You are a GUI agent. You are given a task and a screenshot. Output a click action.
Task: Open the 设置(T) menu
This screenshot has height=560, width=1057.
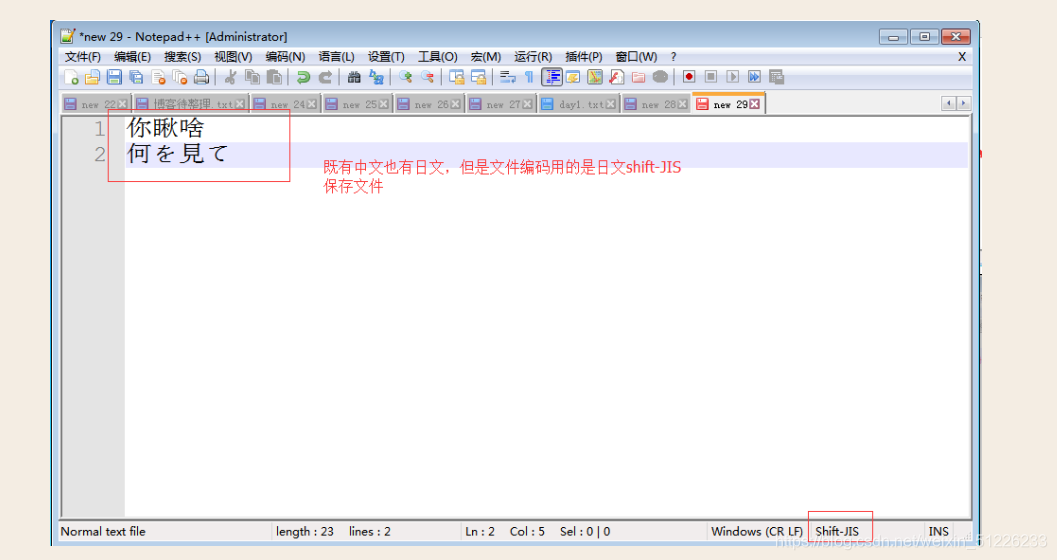pyautogui.click(x=386, y=57)
